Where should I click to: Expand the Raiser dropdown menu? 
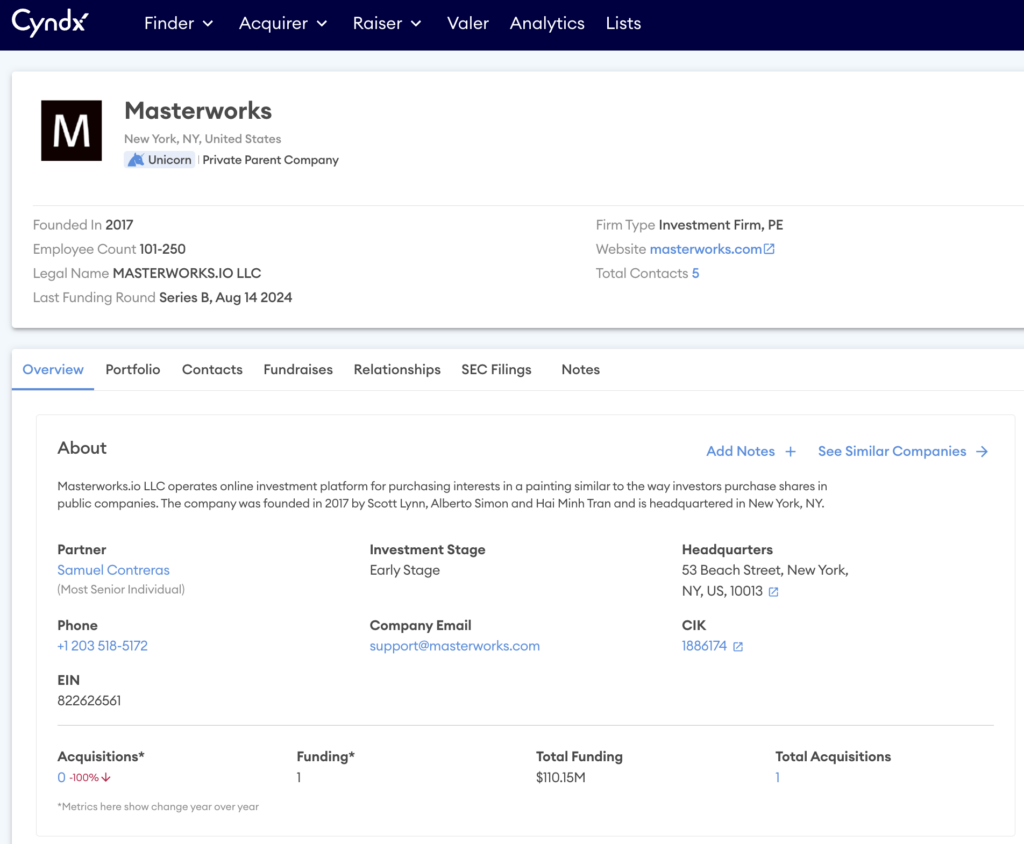click(387, 24)
